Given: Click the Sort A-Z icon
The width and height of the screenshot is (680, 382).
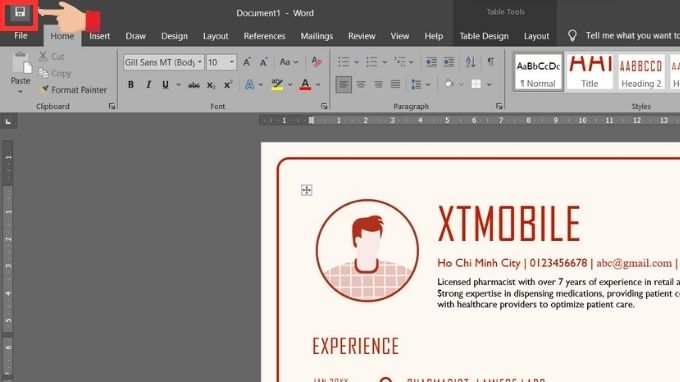Looking at the screenshot, I should [x=471, y=62].
